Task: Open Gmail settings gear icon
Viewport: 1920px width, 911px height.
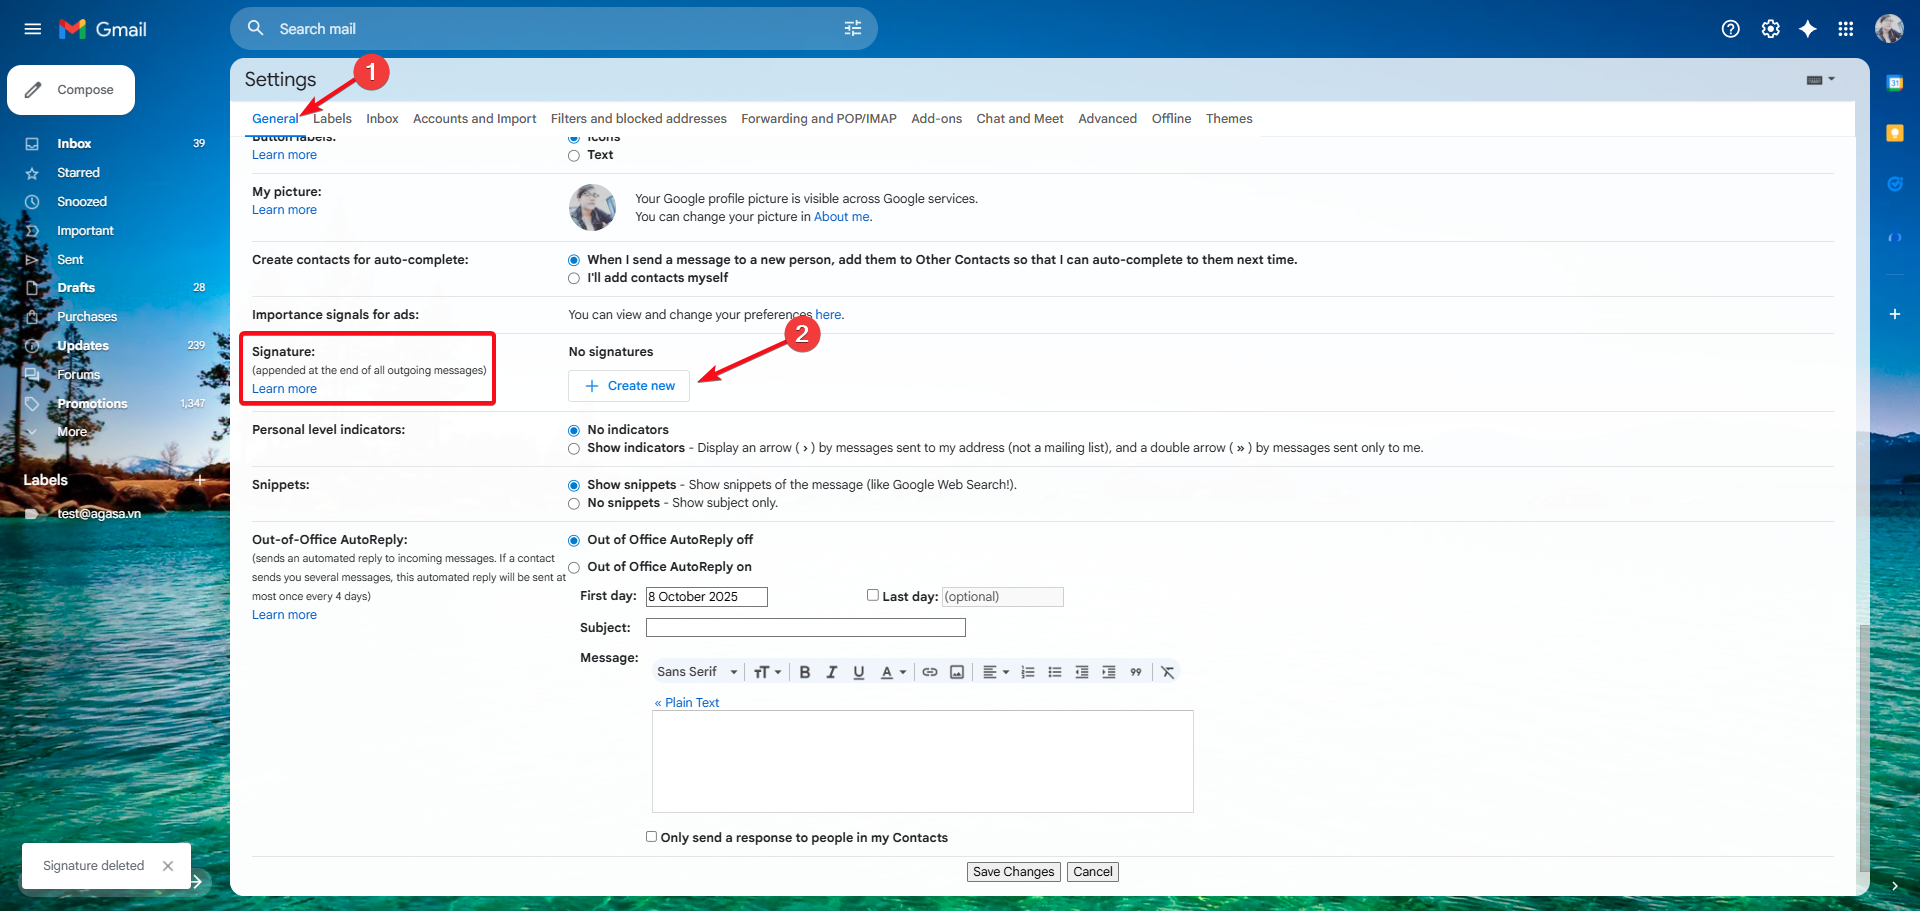Action: coord(1770,29)
